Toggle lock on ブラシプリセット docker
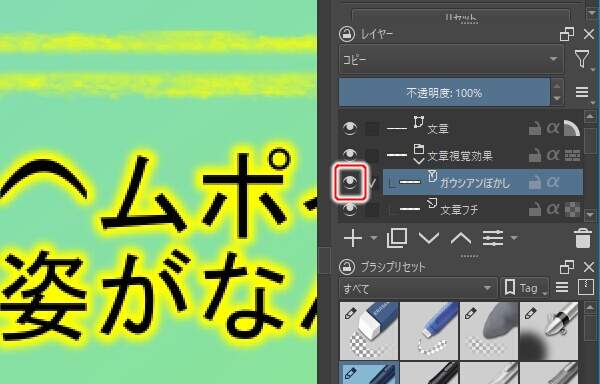Image resolution: width=600 pixels, height=384 pixels. (347, 267)
